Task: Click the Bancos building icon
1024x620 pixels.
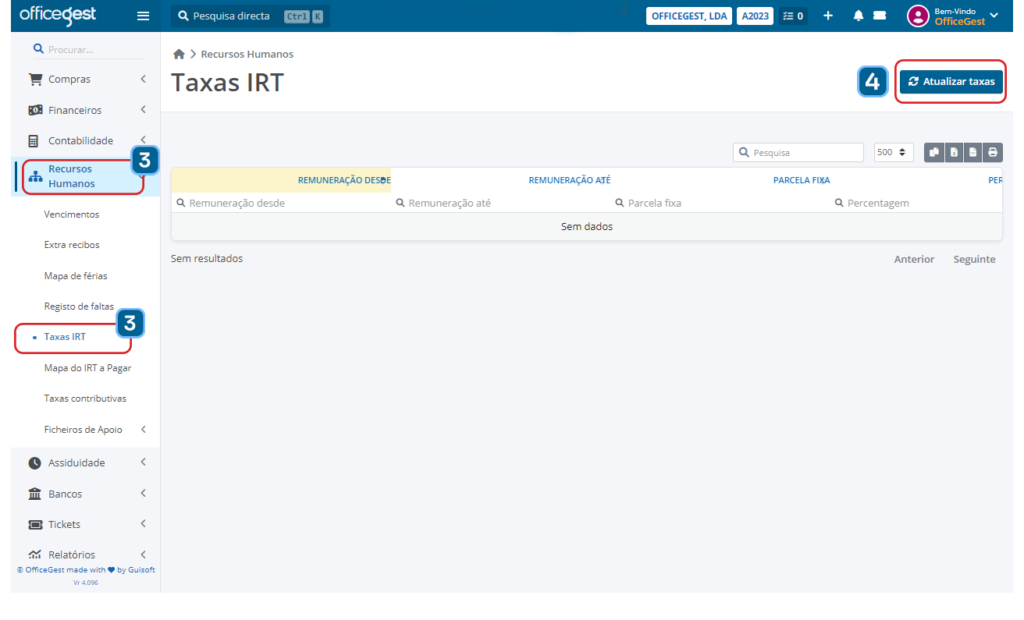Action: [x=35, y=493]
